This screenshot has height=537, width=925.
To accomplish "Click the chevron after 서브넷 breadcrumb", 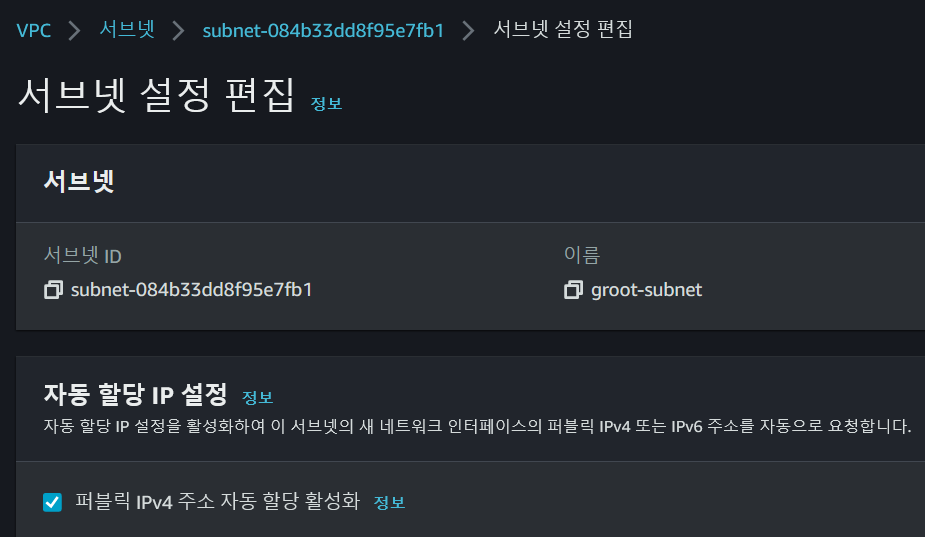I will pyautogui.click(x=178, y=30).
